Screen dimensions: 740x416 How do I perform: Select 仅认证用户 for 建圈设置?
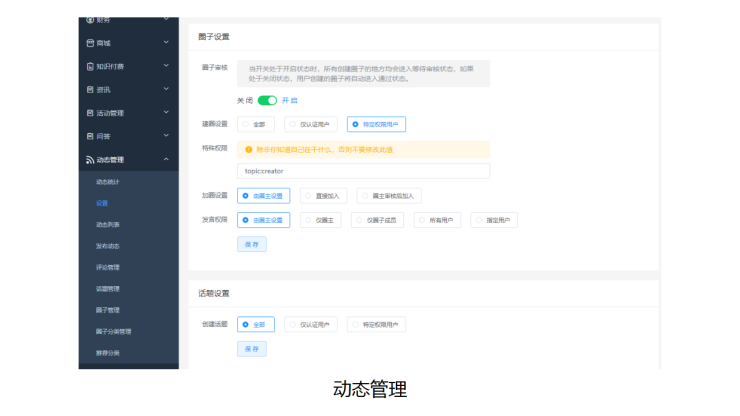(x=311, y=124)
